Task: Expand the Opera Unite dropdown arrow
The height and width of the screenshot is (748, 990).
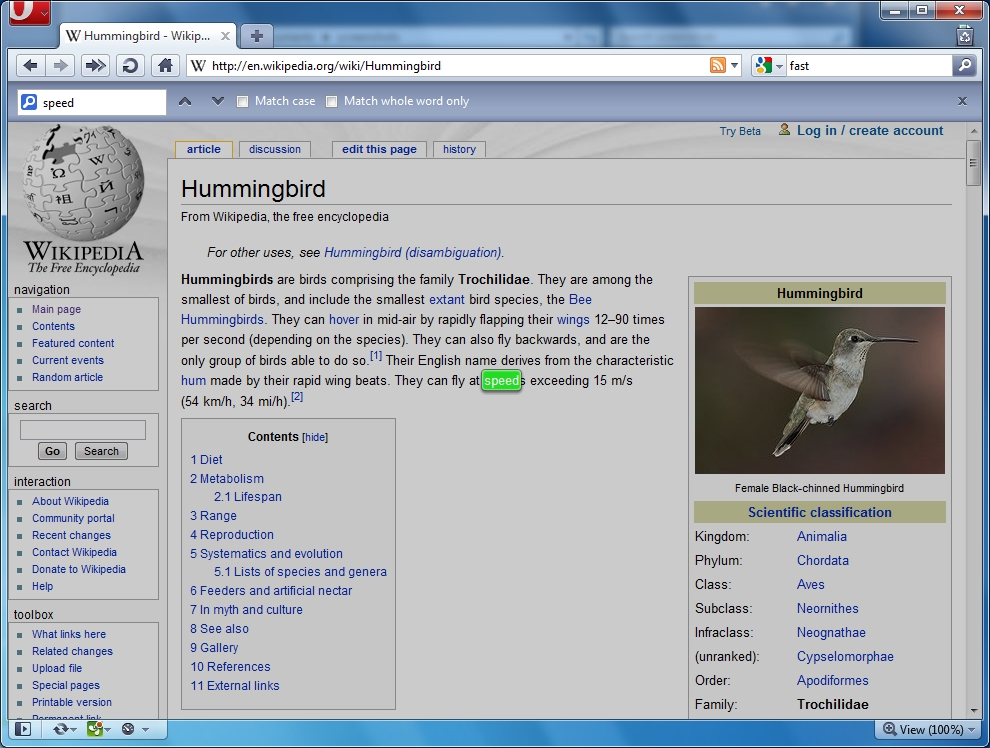Action: [x=107, y=730]
